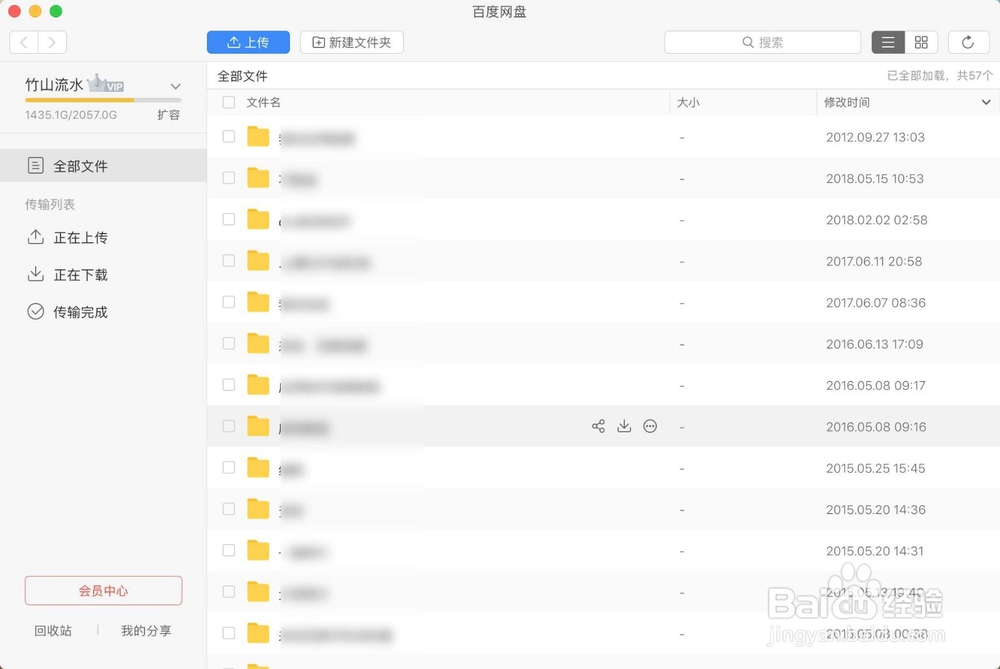1000x669 pixels.
Task: Click the 1435.1G/2057.0G storage text
Action: pyautogui.click(x=71, y=115)
